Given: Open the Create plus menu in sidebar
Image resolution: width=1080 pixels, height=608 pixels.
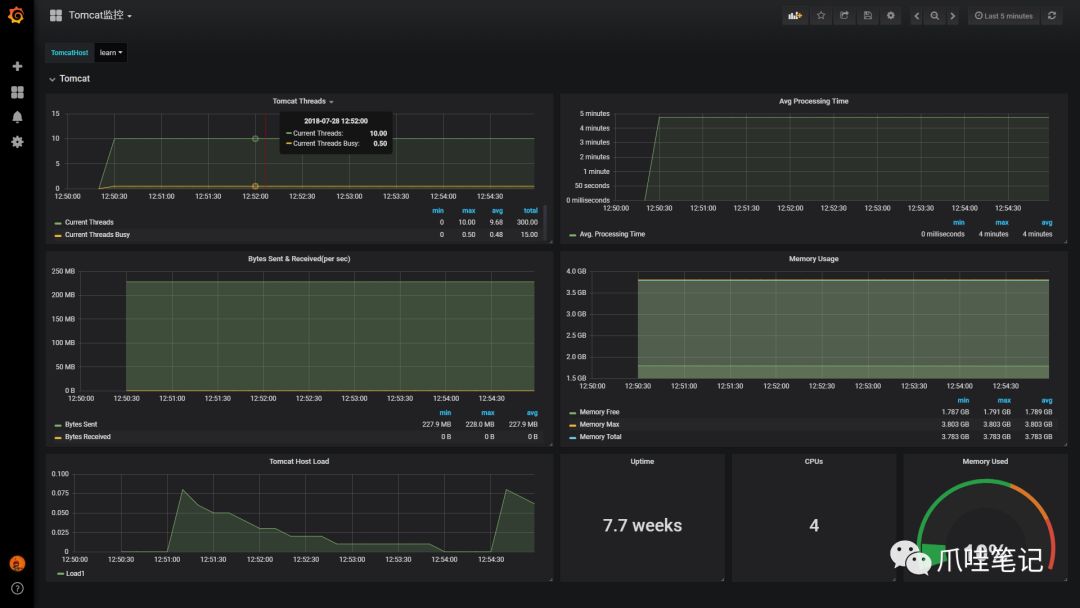Looking at the screenshot, I should point(17,66).
